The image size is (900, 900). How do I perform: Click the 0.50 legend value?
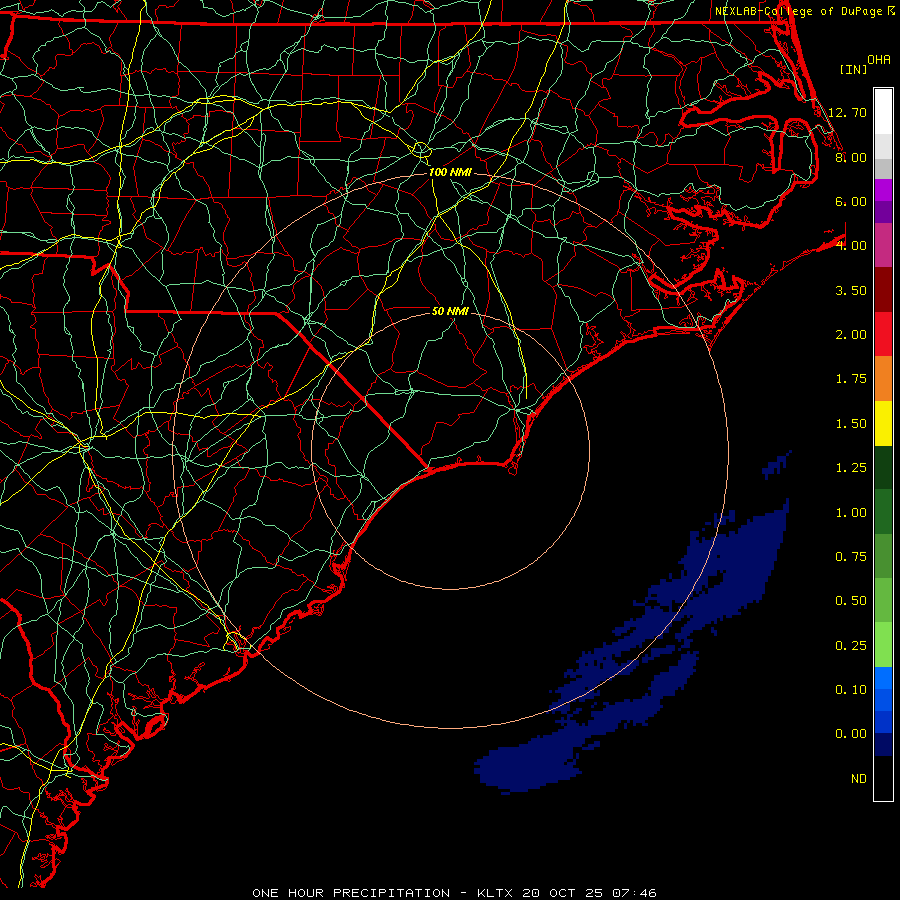pos(851,601)
